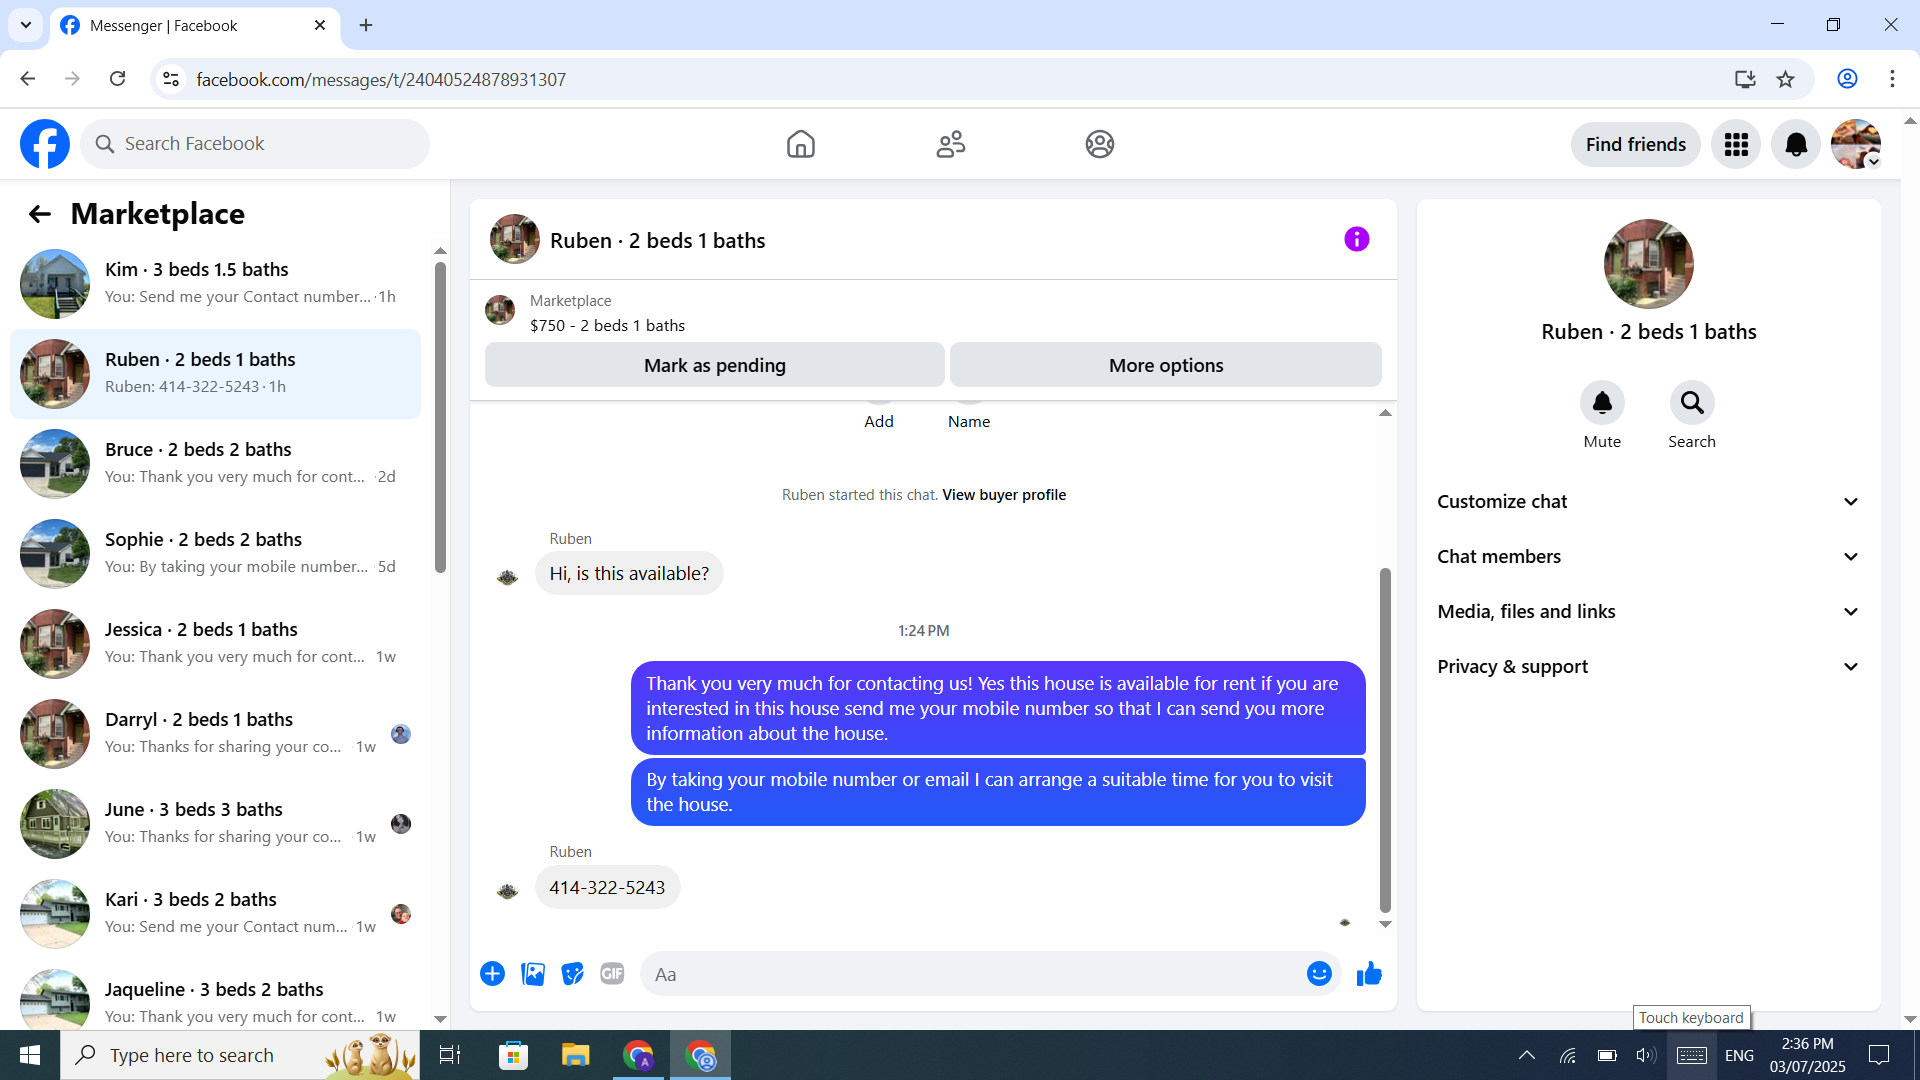Image resolution: width=1920 pixels, height=1080 pixels.
Task: Open View buyer profile link
Action: (1003, 495)
